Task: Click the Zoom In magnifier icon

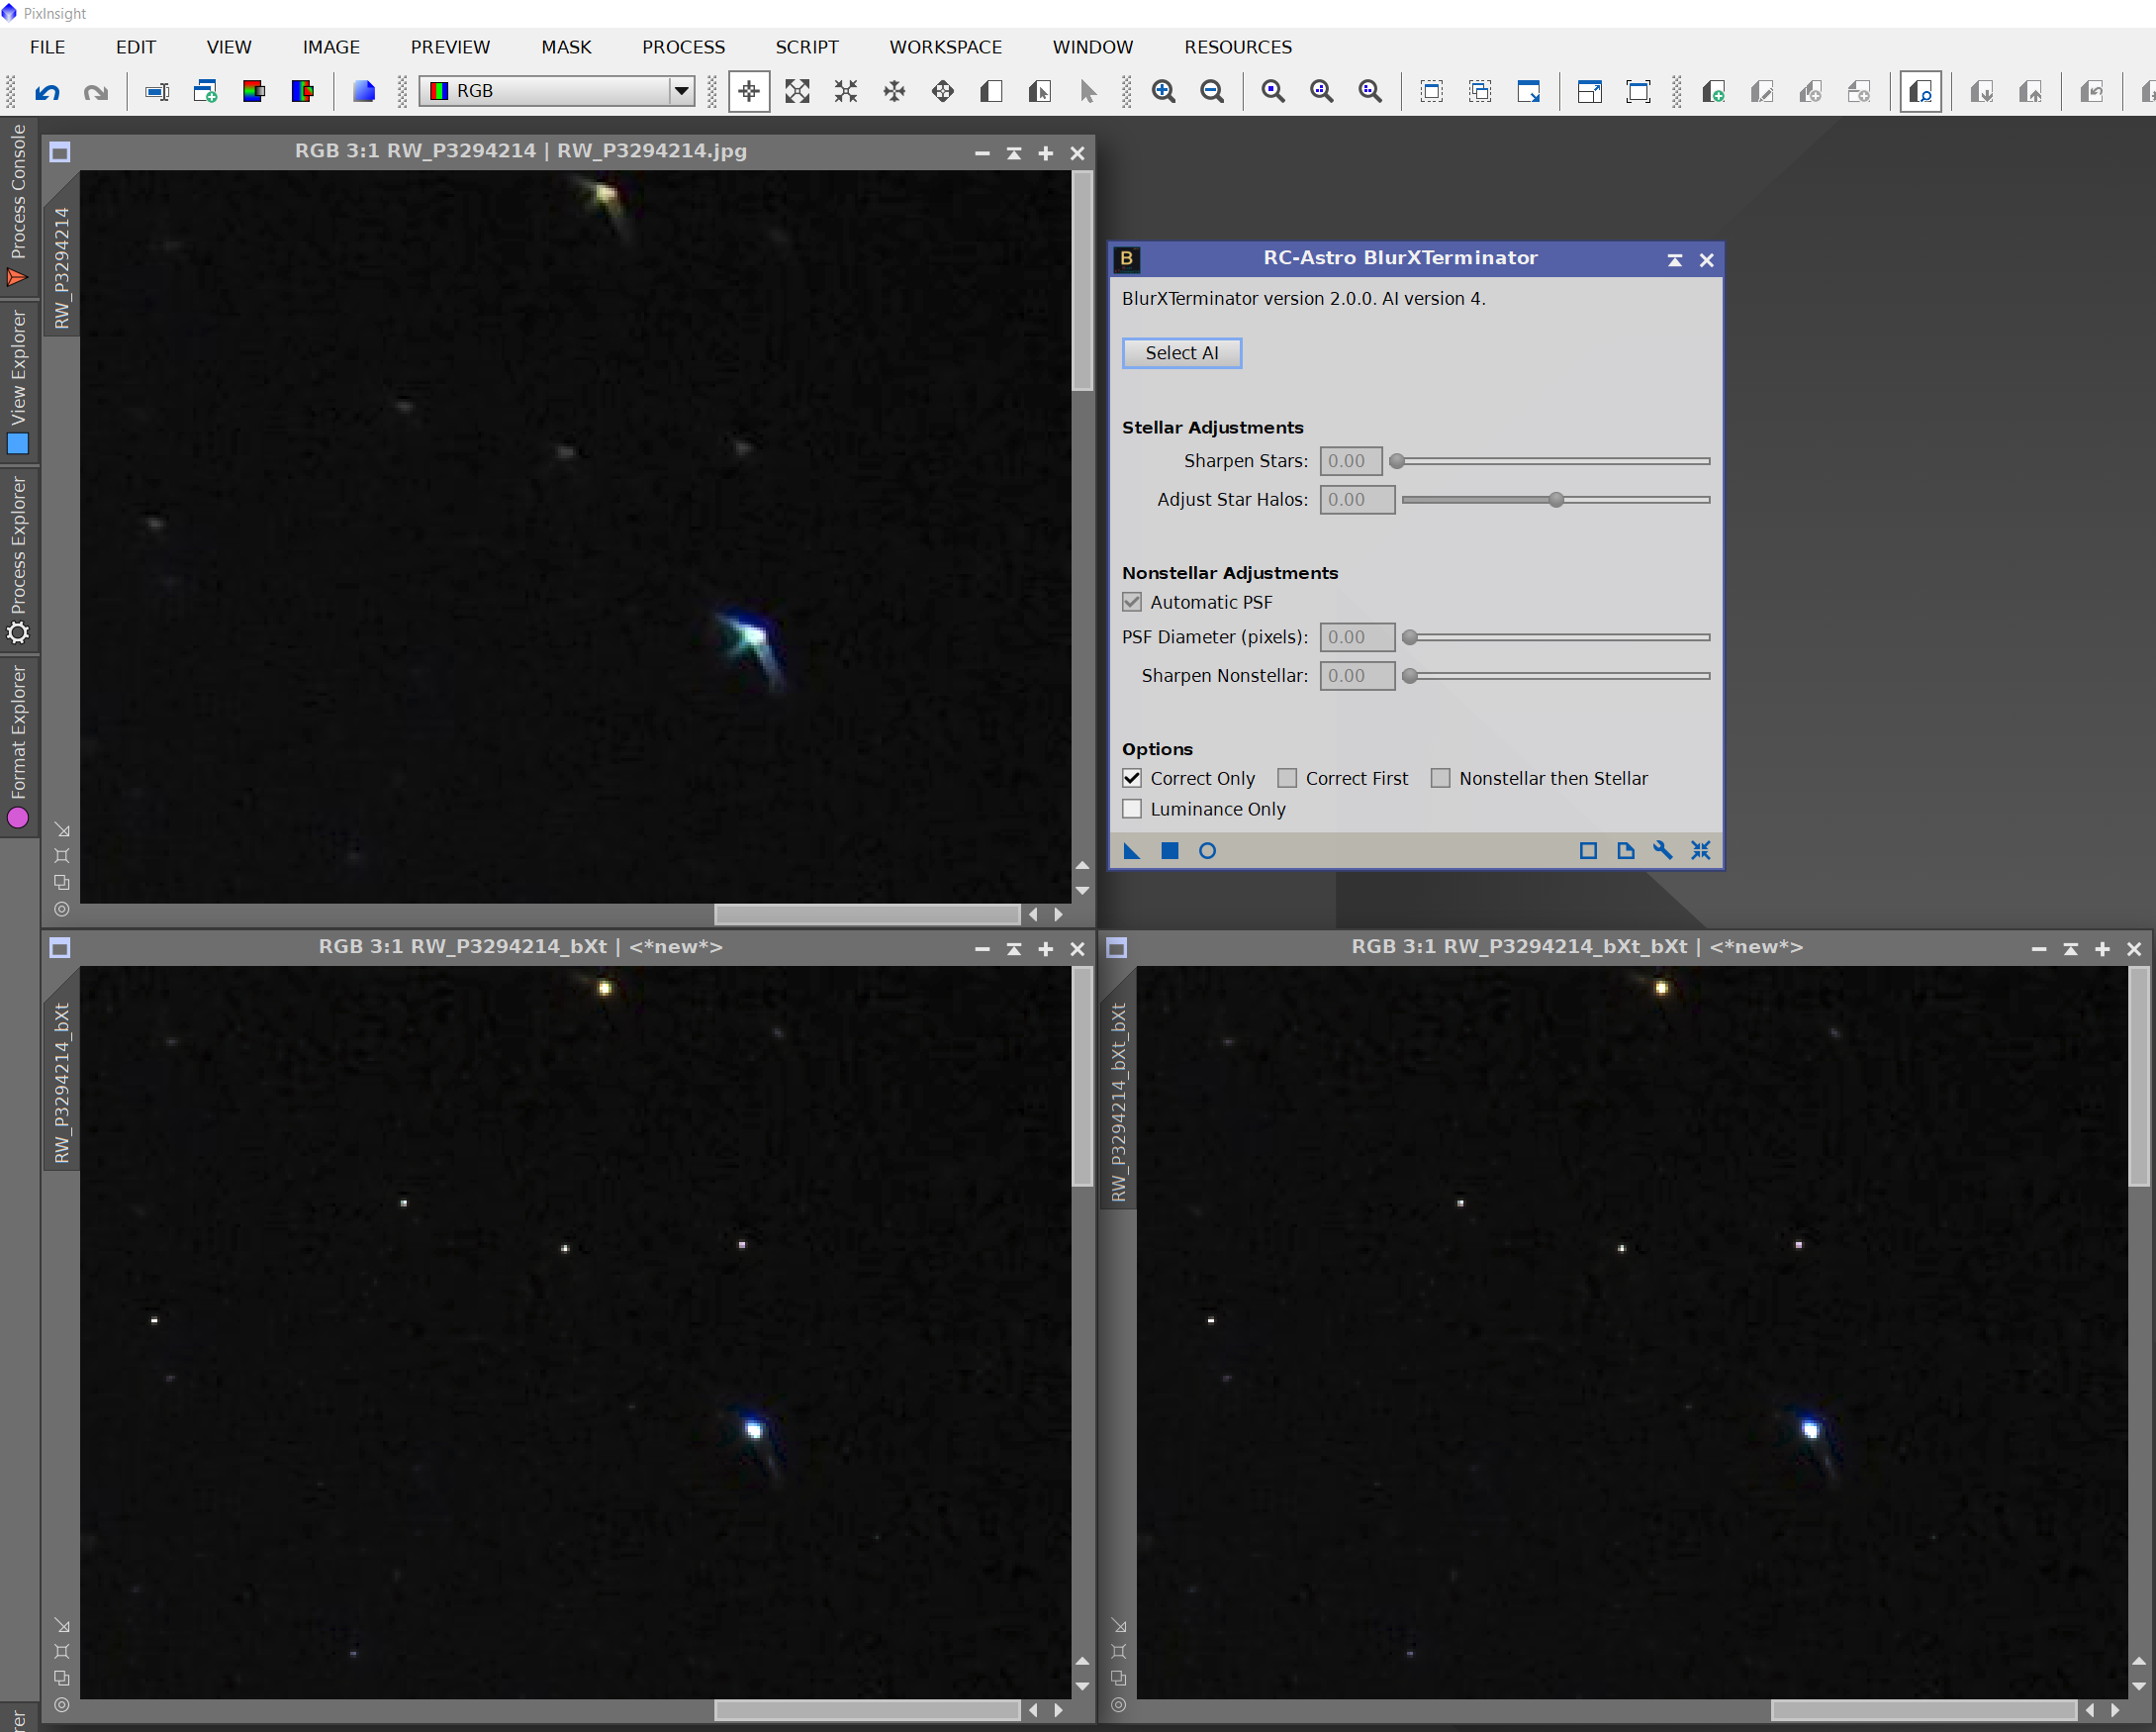Action: click(1163, 92)
